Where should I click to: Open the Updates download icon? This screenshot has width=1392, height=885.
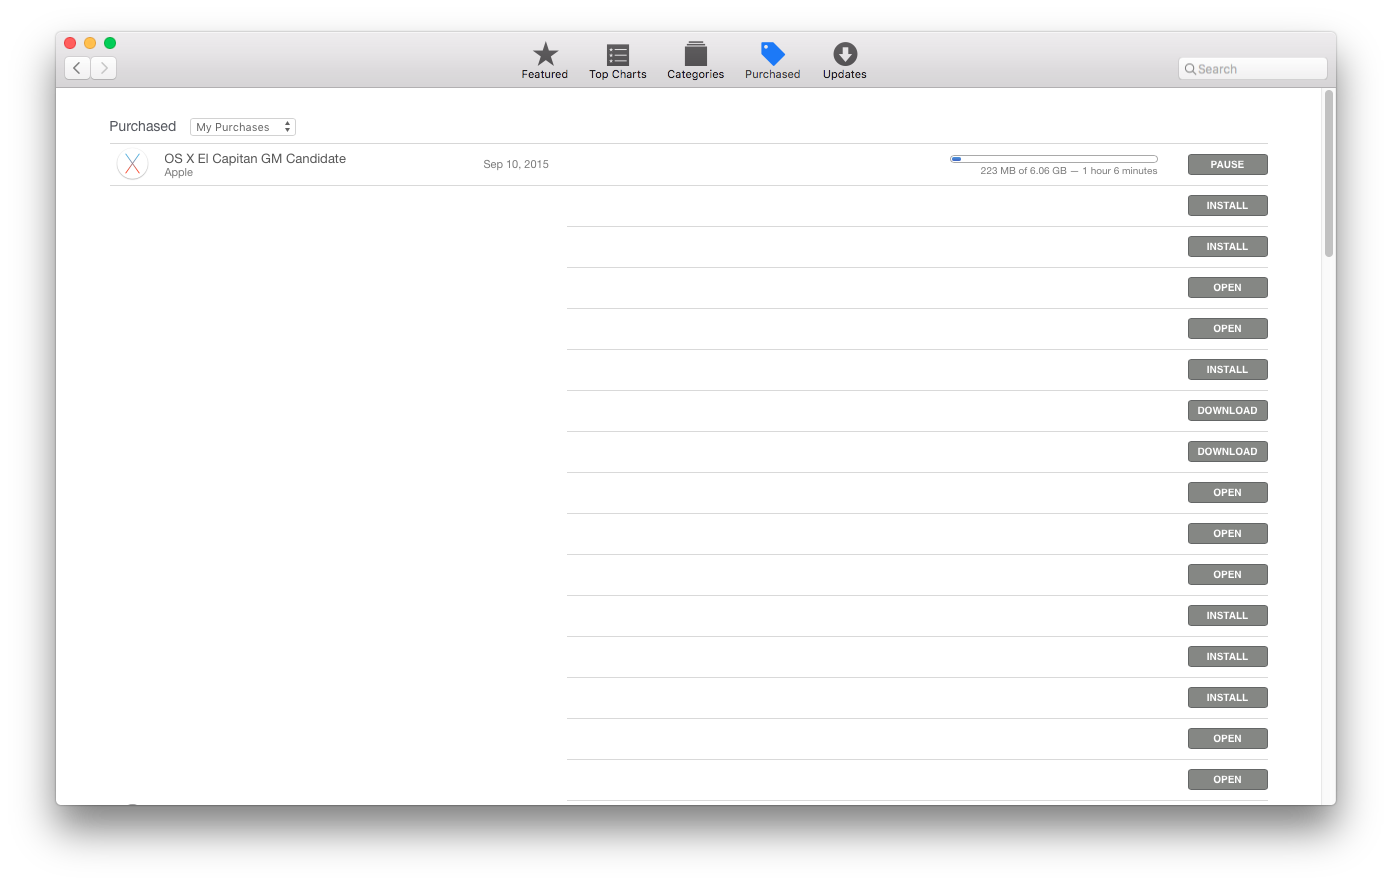(845, 54)
